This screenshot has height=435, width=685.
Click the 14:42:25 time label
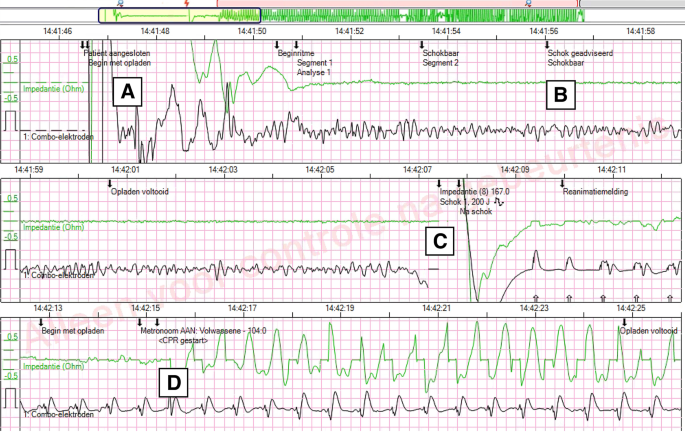coord(631,308)
